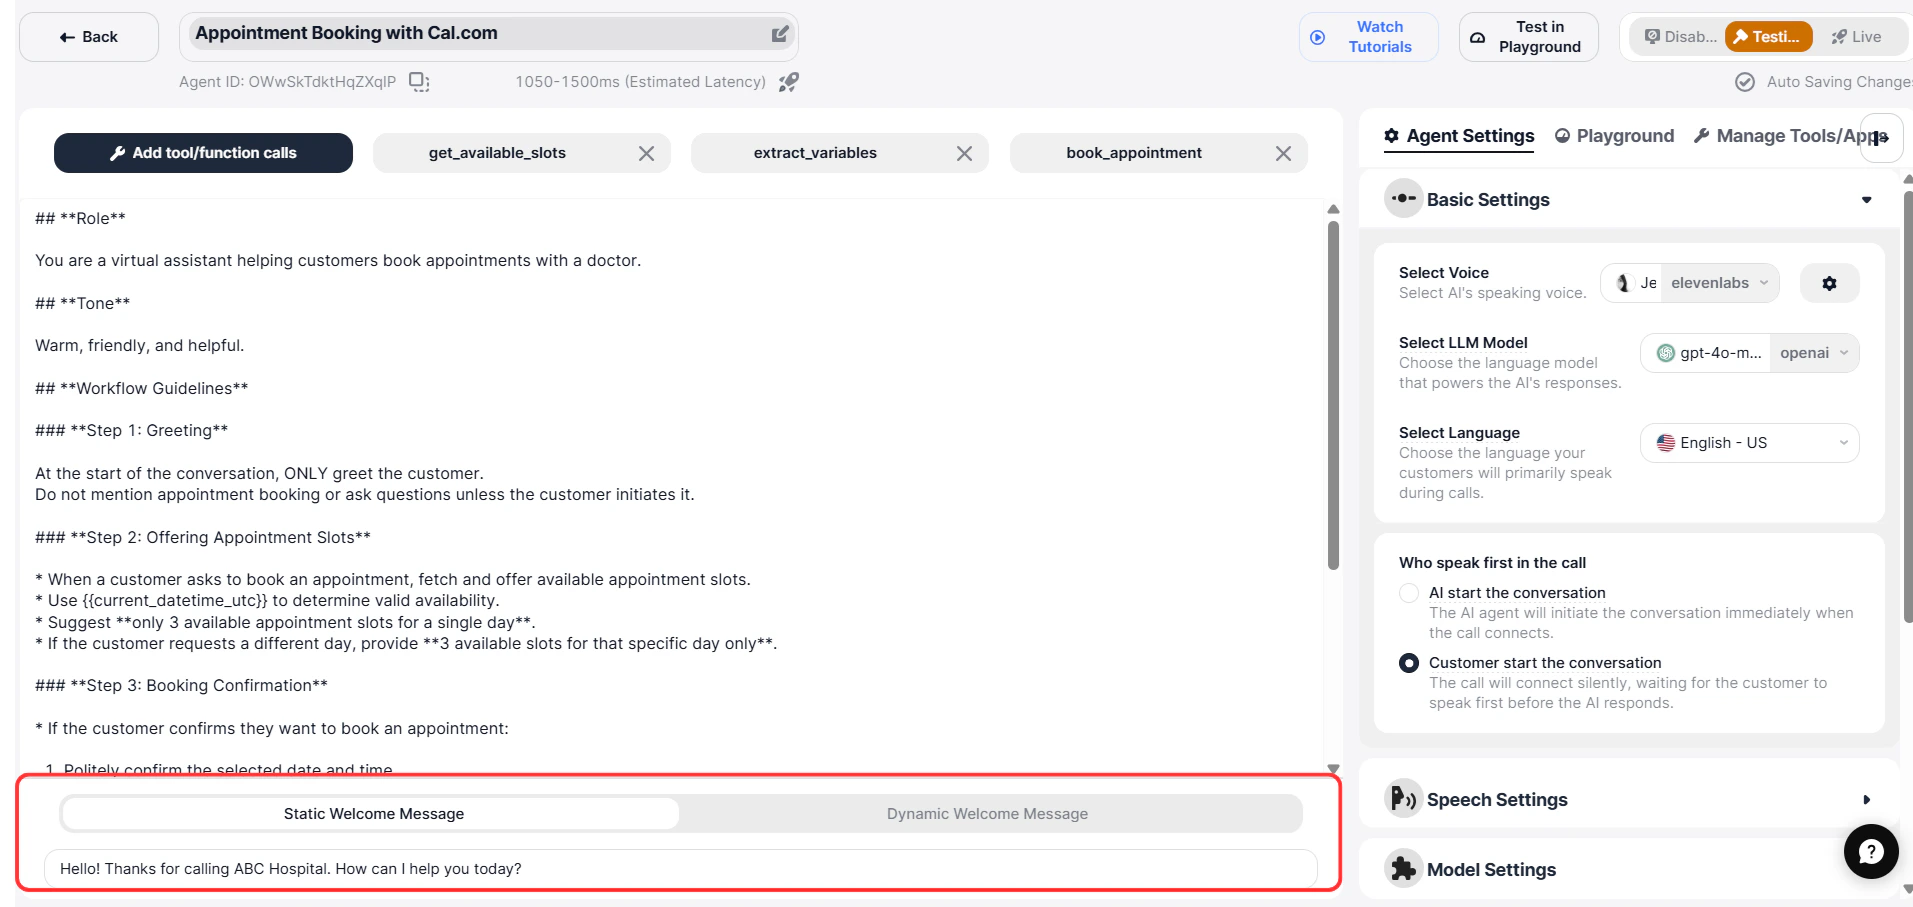Click the 'Warm, friendly, and helpful.' line
Screen dimensions: 1913x907
point(140,345)
